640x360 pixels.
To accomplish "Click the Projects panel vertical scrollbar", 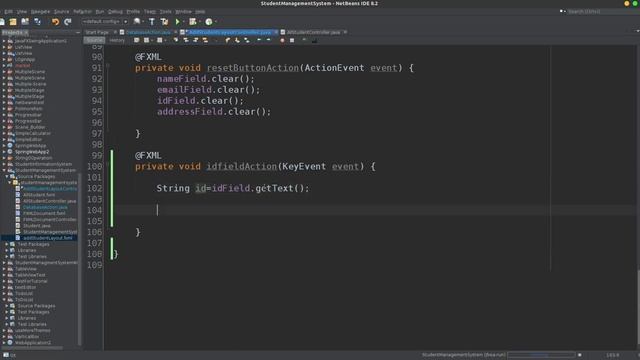I will click(x=79, y=260).
